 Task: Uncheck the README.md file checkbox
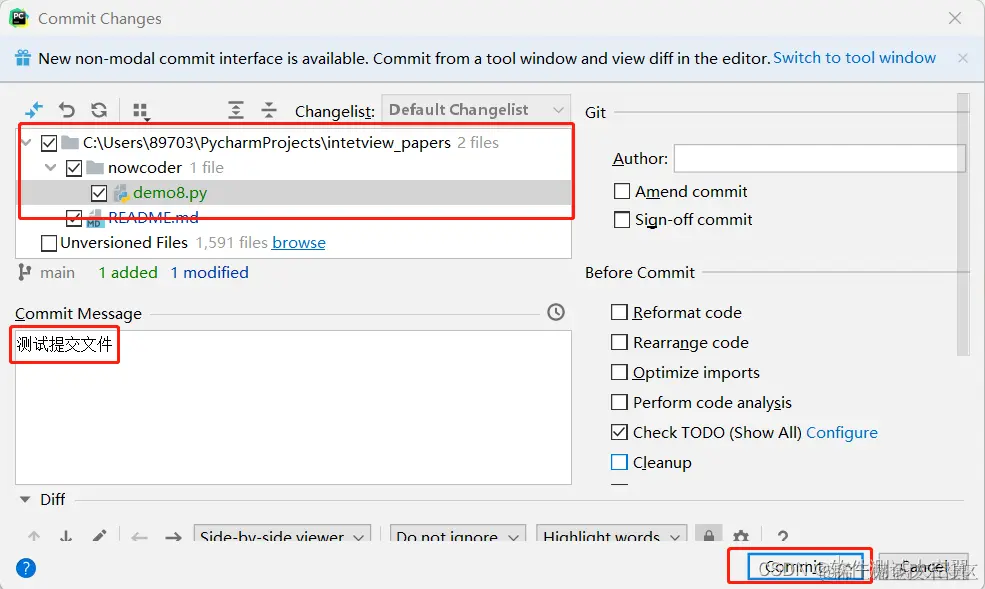tap(74, 218)
